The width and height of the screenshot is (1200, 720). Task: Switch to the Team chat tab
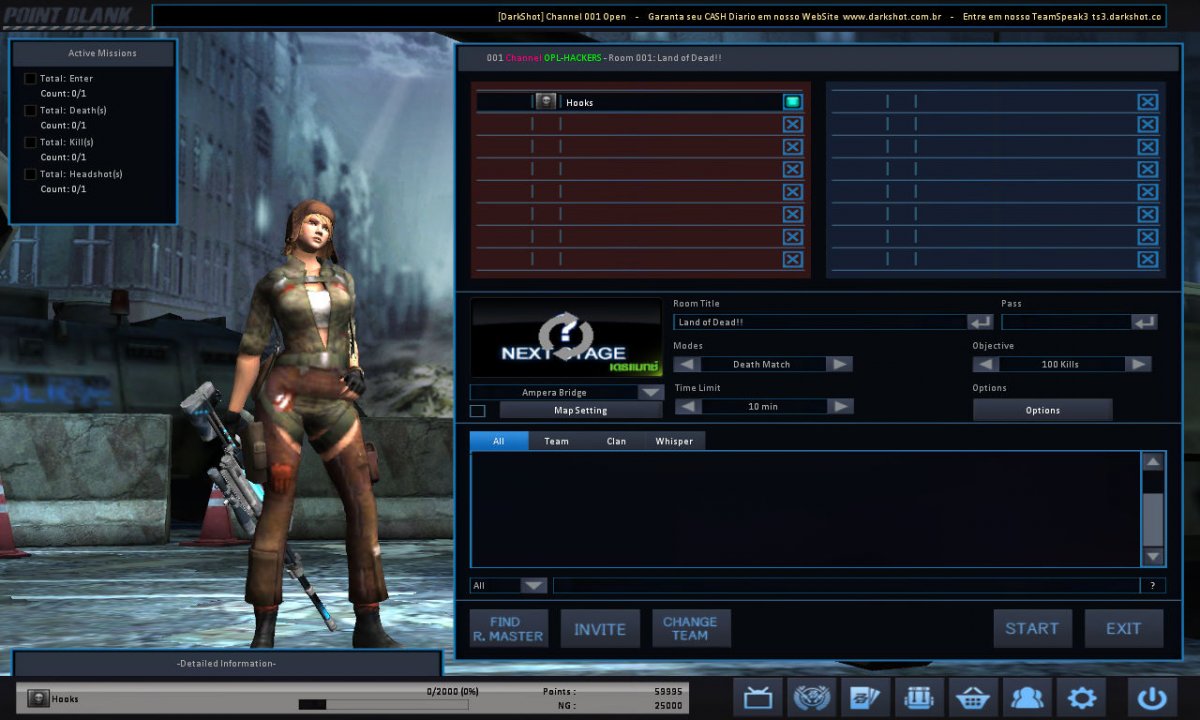coord(557,441)
